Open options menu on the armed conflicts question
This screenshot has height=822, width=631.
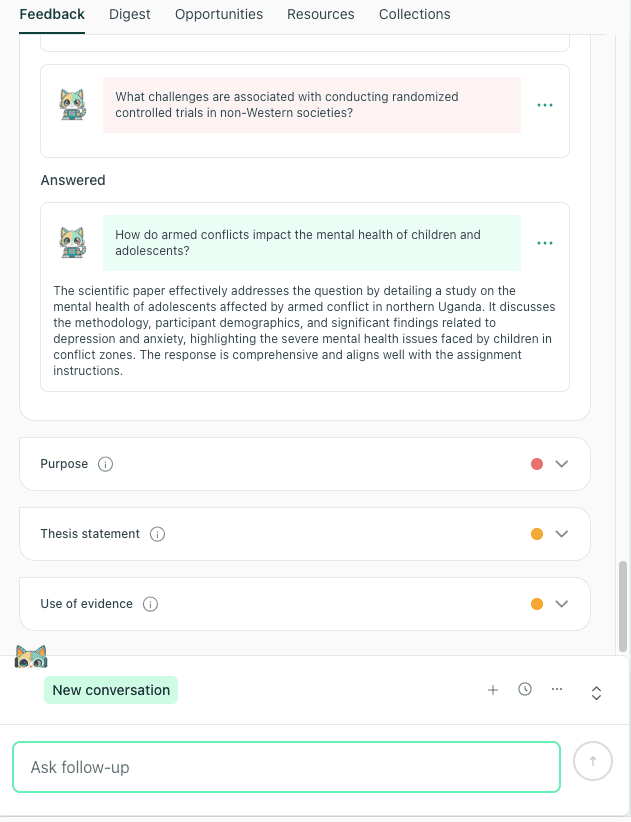pos(545,242)
